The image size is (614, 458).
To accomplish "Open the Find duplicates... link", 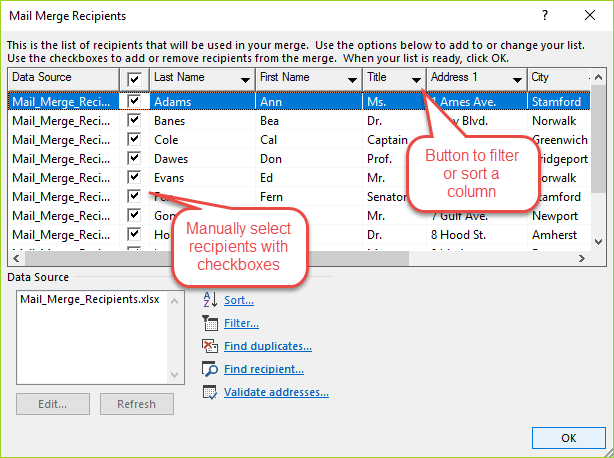I will pos(267,346).
